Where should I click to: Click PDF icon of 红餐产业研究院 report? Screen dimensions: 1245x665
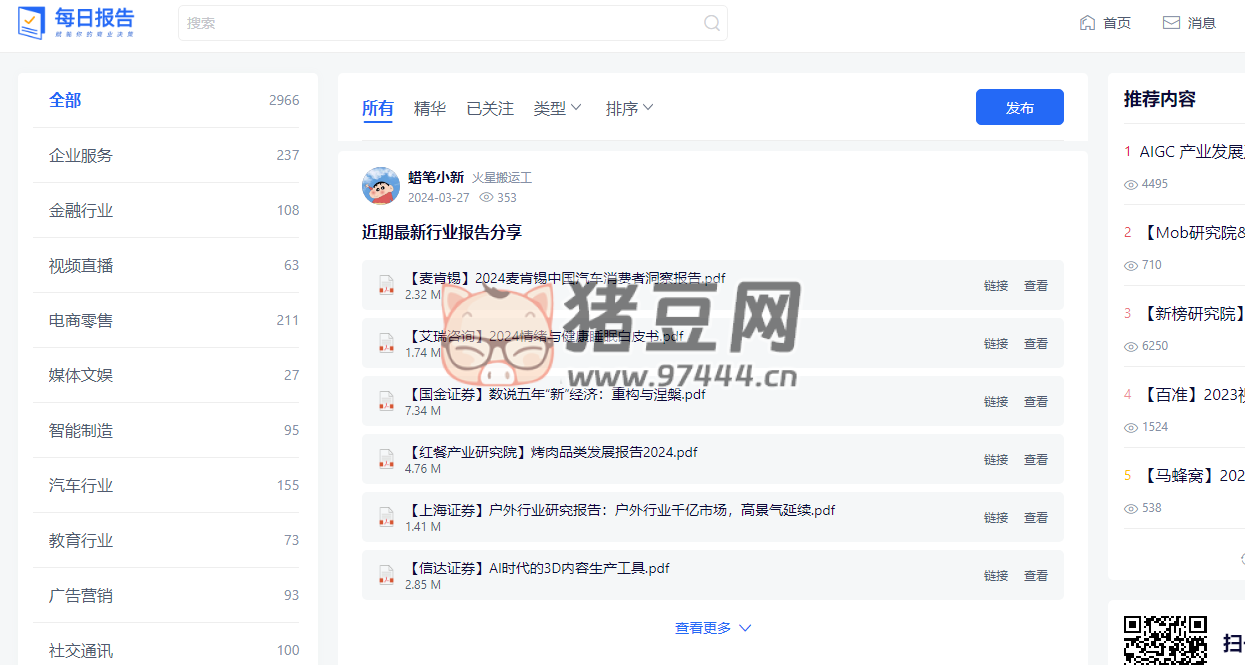tap(386, 459)
